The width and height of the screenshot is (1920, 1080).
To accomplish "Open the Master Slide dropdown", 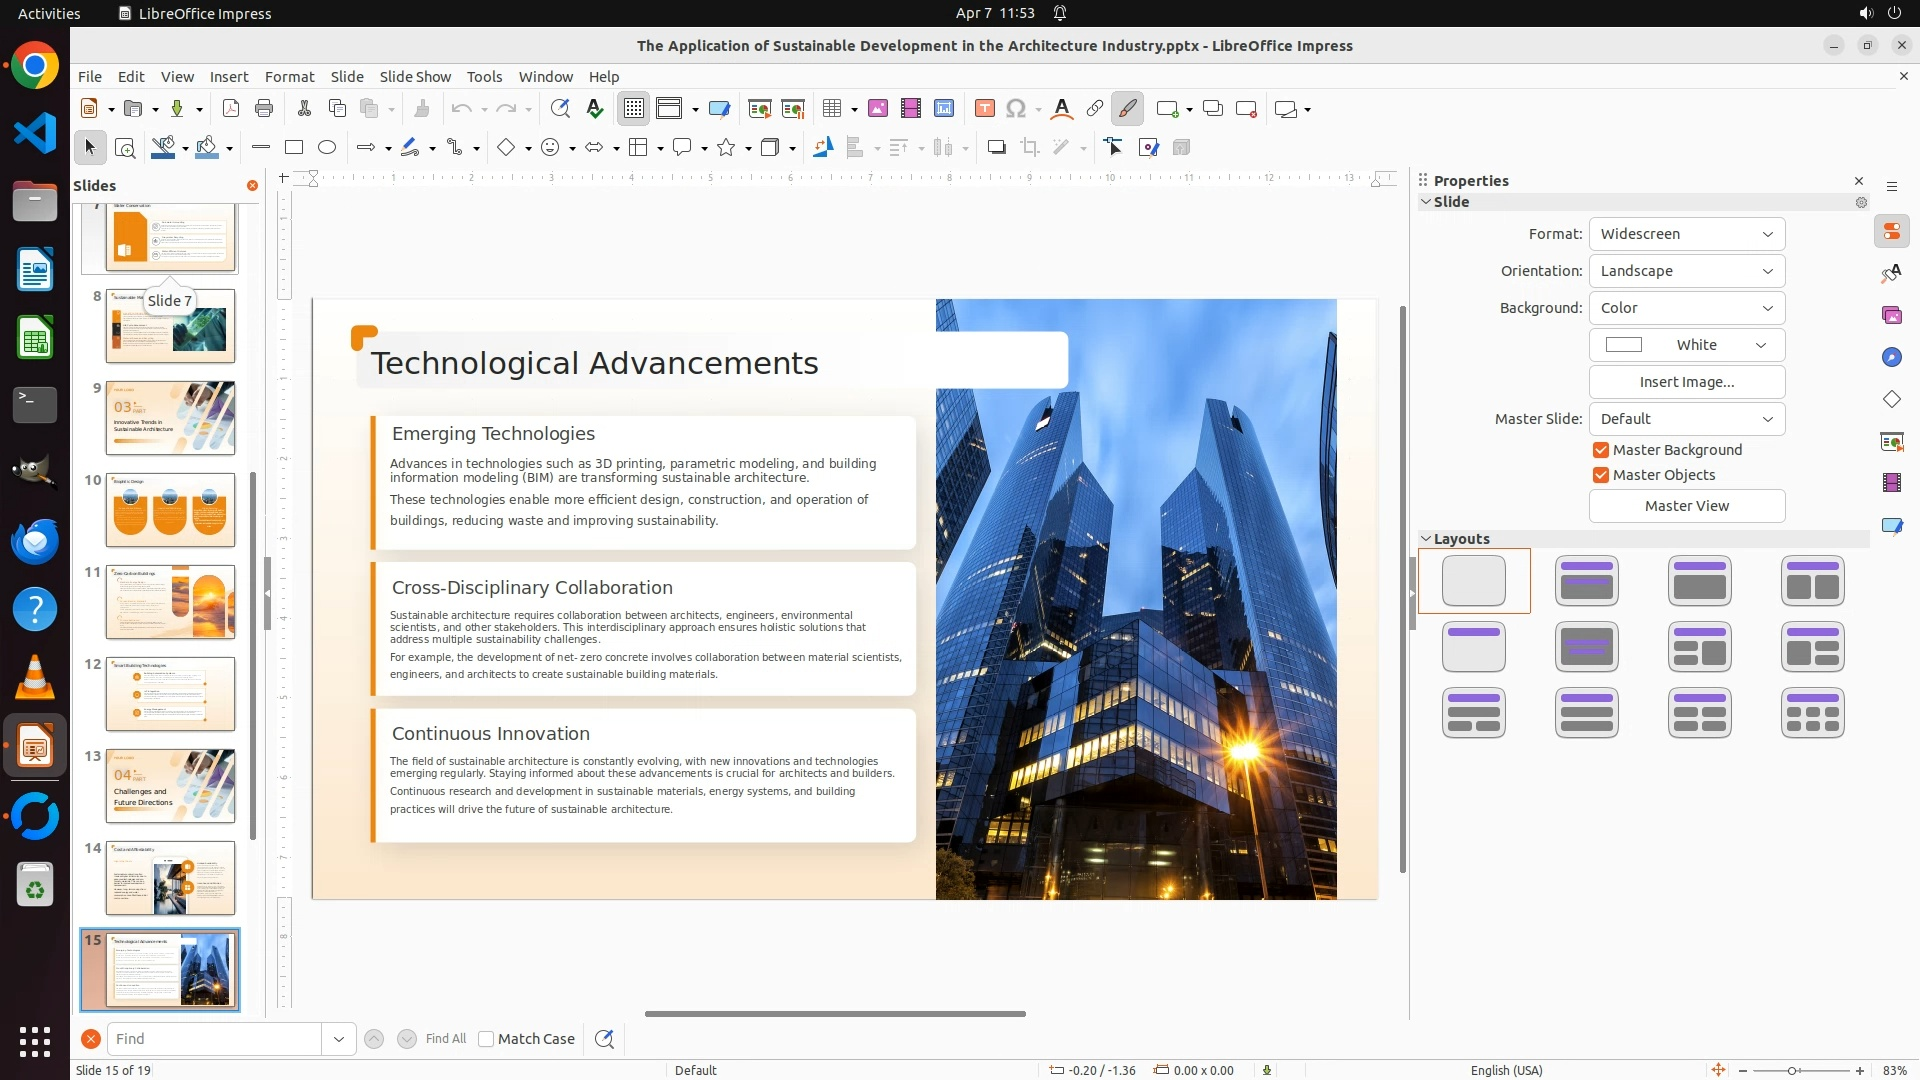I will 1686,419.
